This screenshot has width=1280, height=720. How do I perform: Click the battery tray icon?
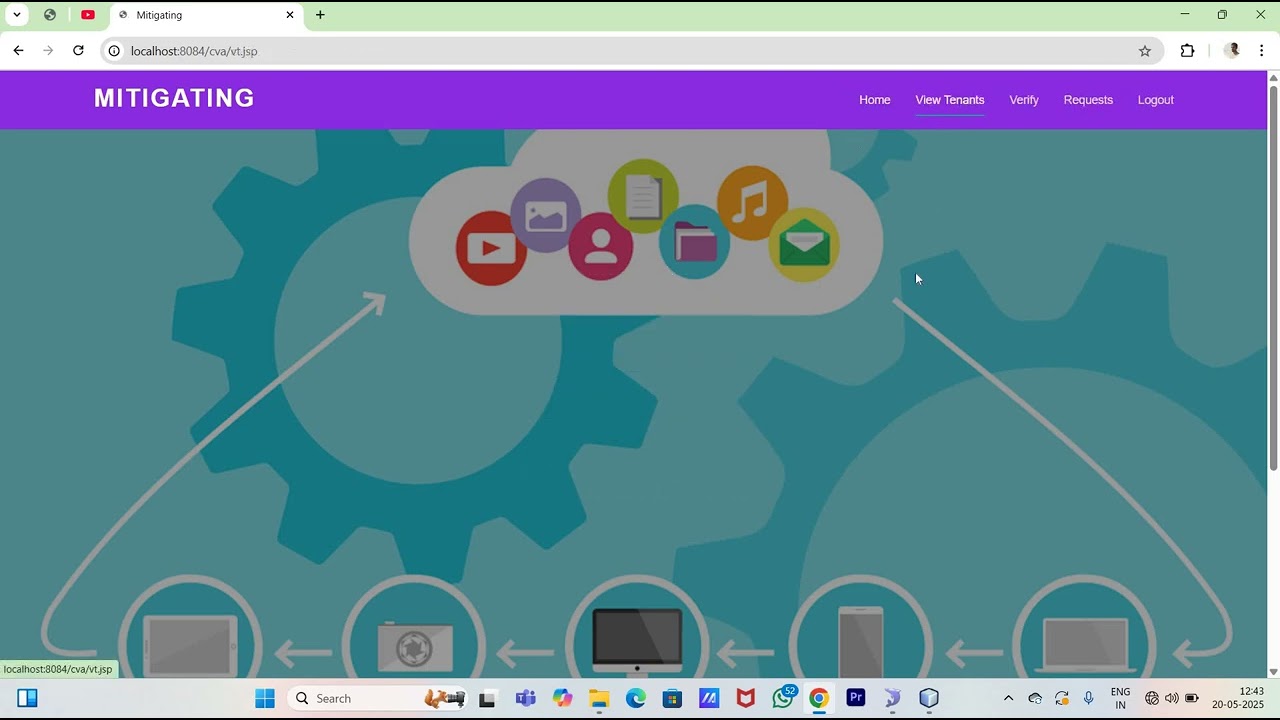[x=1192, y=698]
